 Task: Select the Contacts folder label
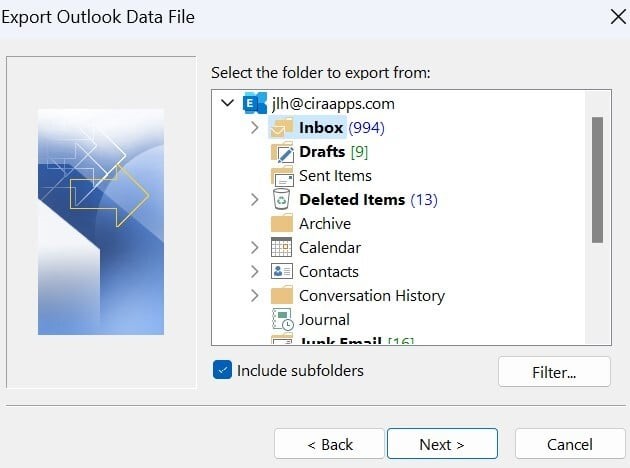(329, 272)
